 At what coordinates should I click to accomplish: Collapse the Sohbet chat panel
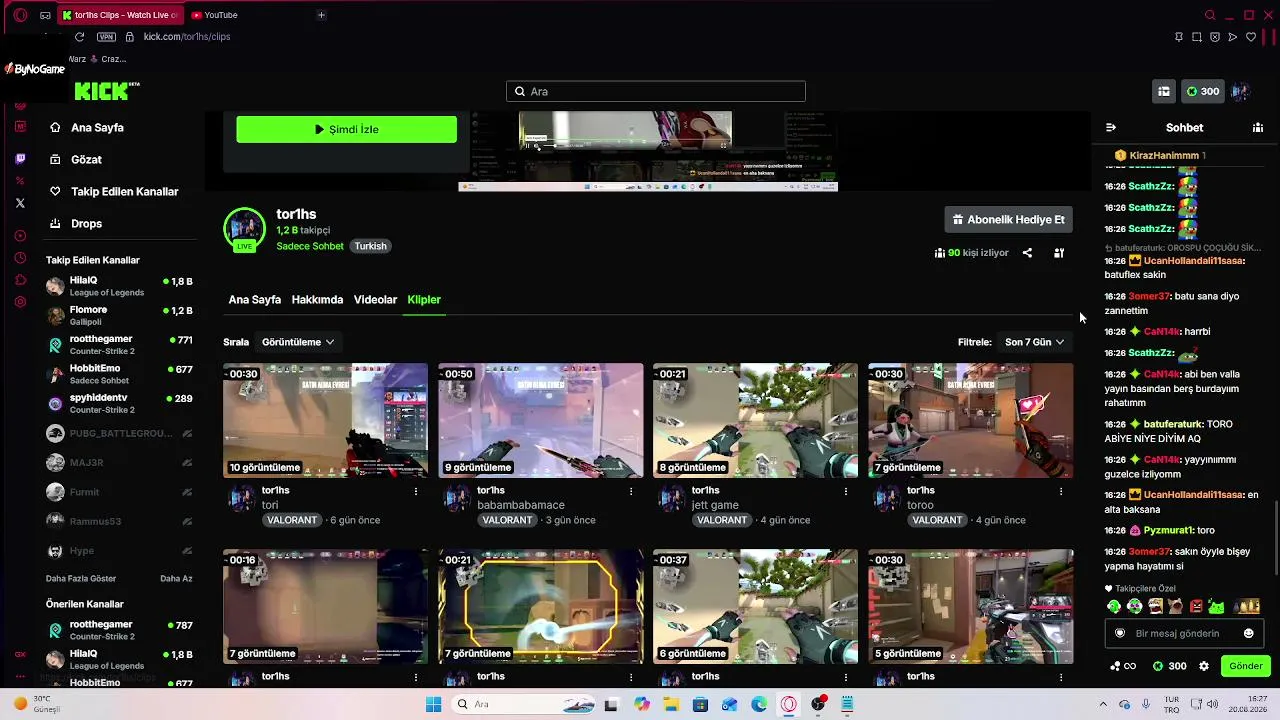[x=1111, y=128]
